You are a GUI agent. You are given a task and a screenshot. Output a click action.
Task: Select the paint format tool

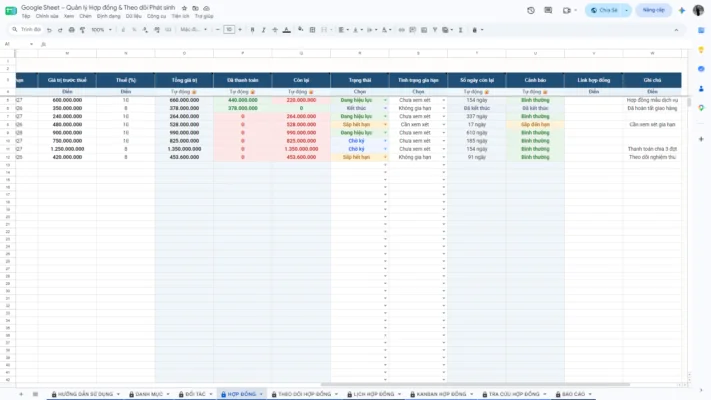(83, 30)
